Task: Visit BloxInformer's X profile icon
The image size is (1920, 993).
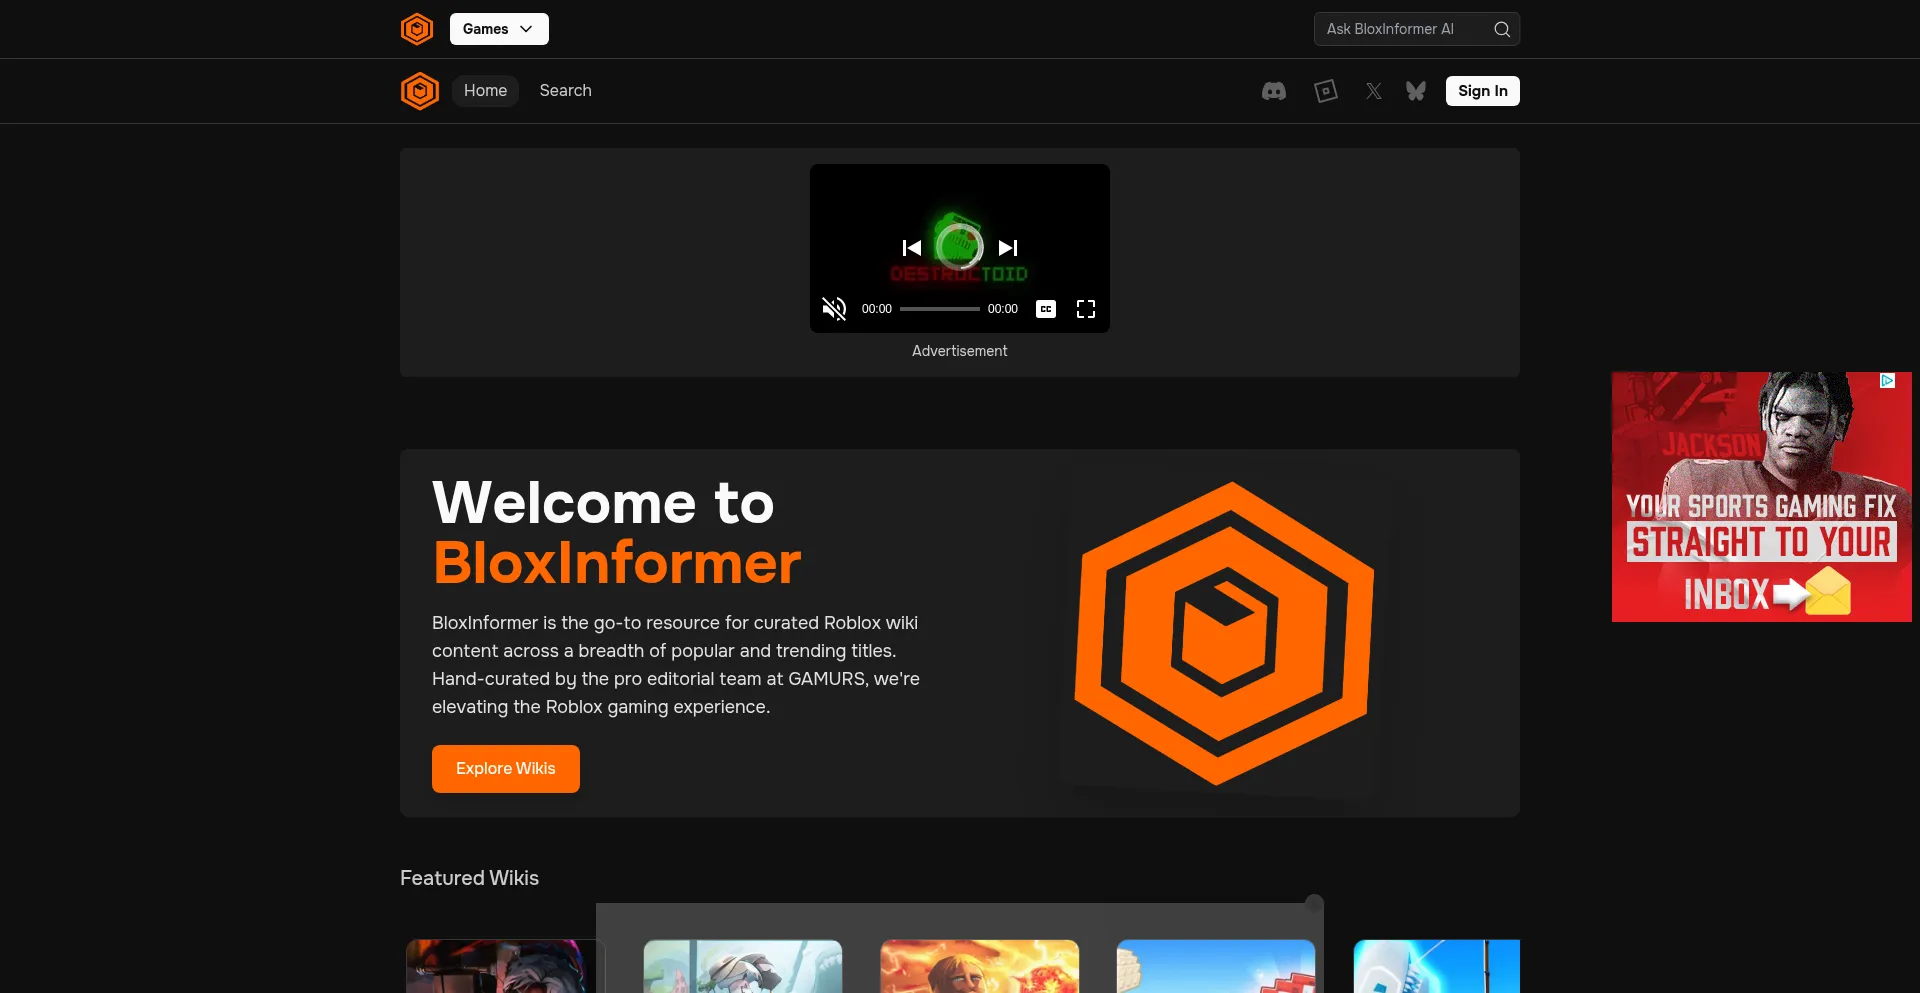Action: (1373, 91)
